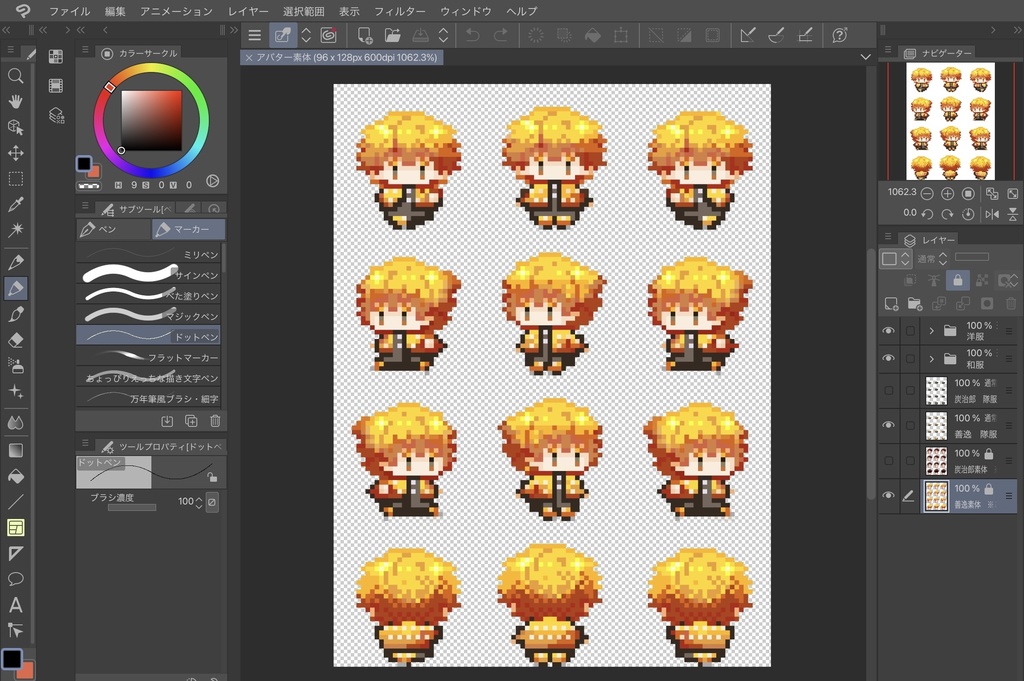Select the Gradient tool
The height and width of the screenshot is (681, 1024).
click(15, 451)
